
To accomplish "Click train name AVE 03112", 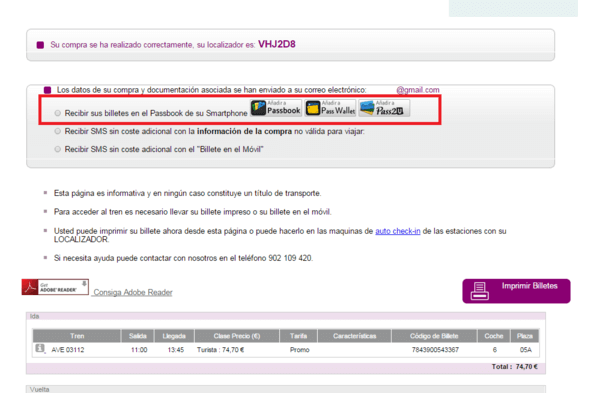I will pos(68,350).
